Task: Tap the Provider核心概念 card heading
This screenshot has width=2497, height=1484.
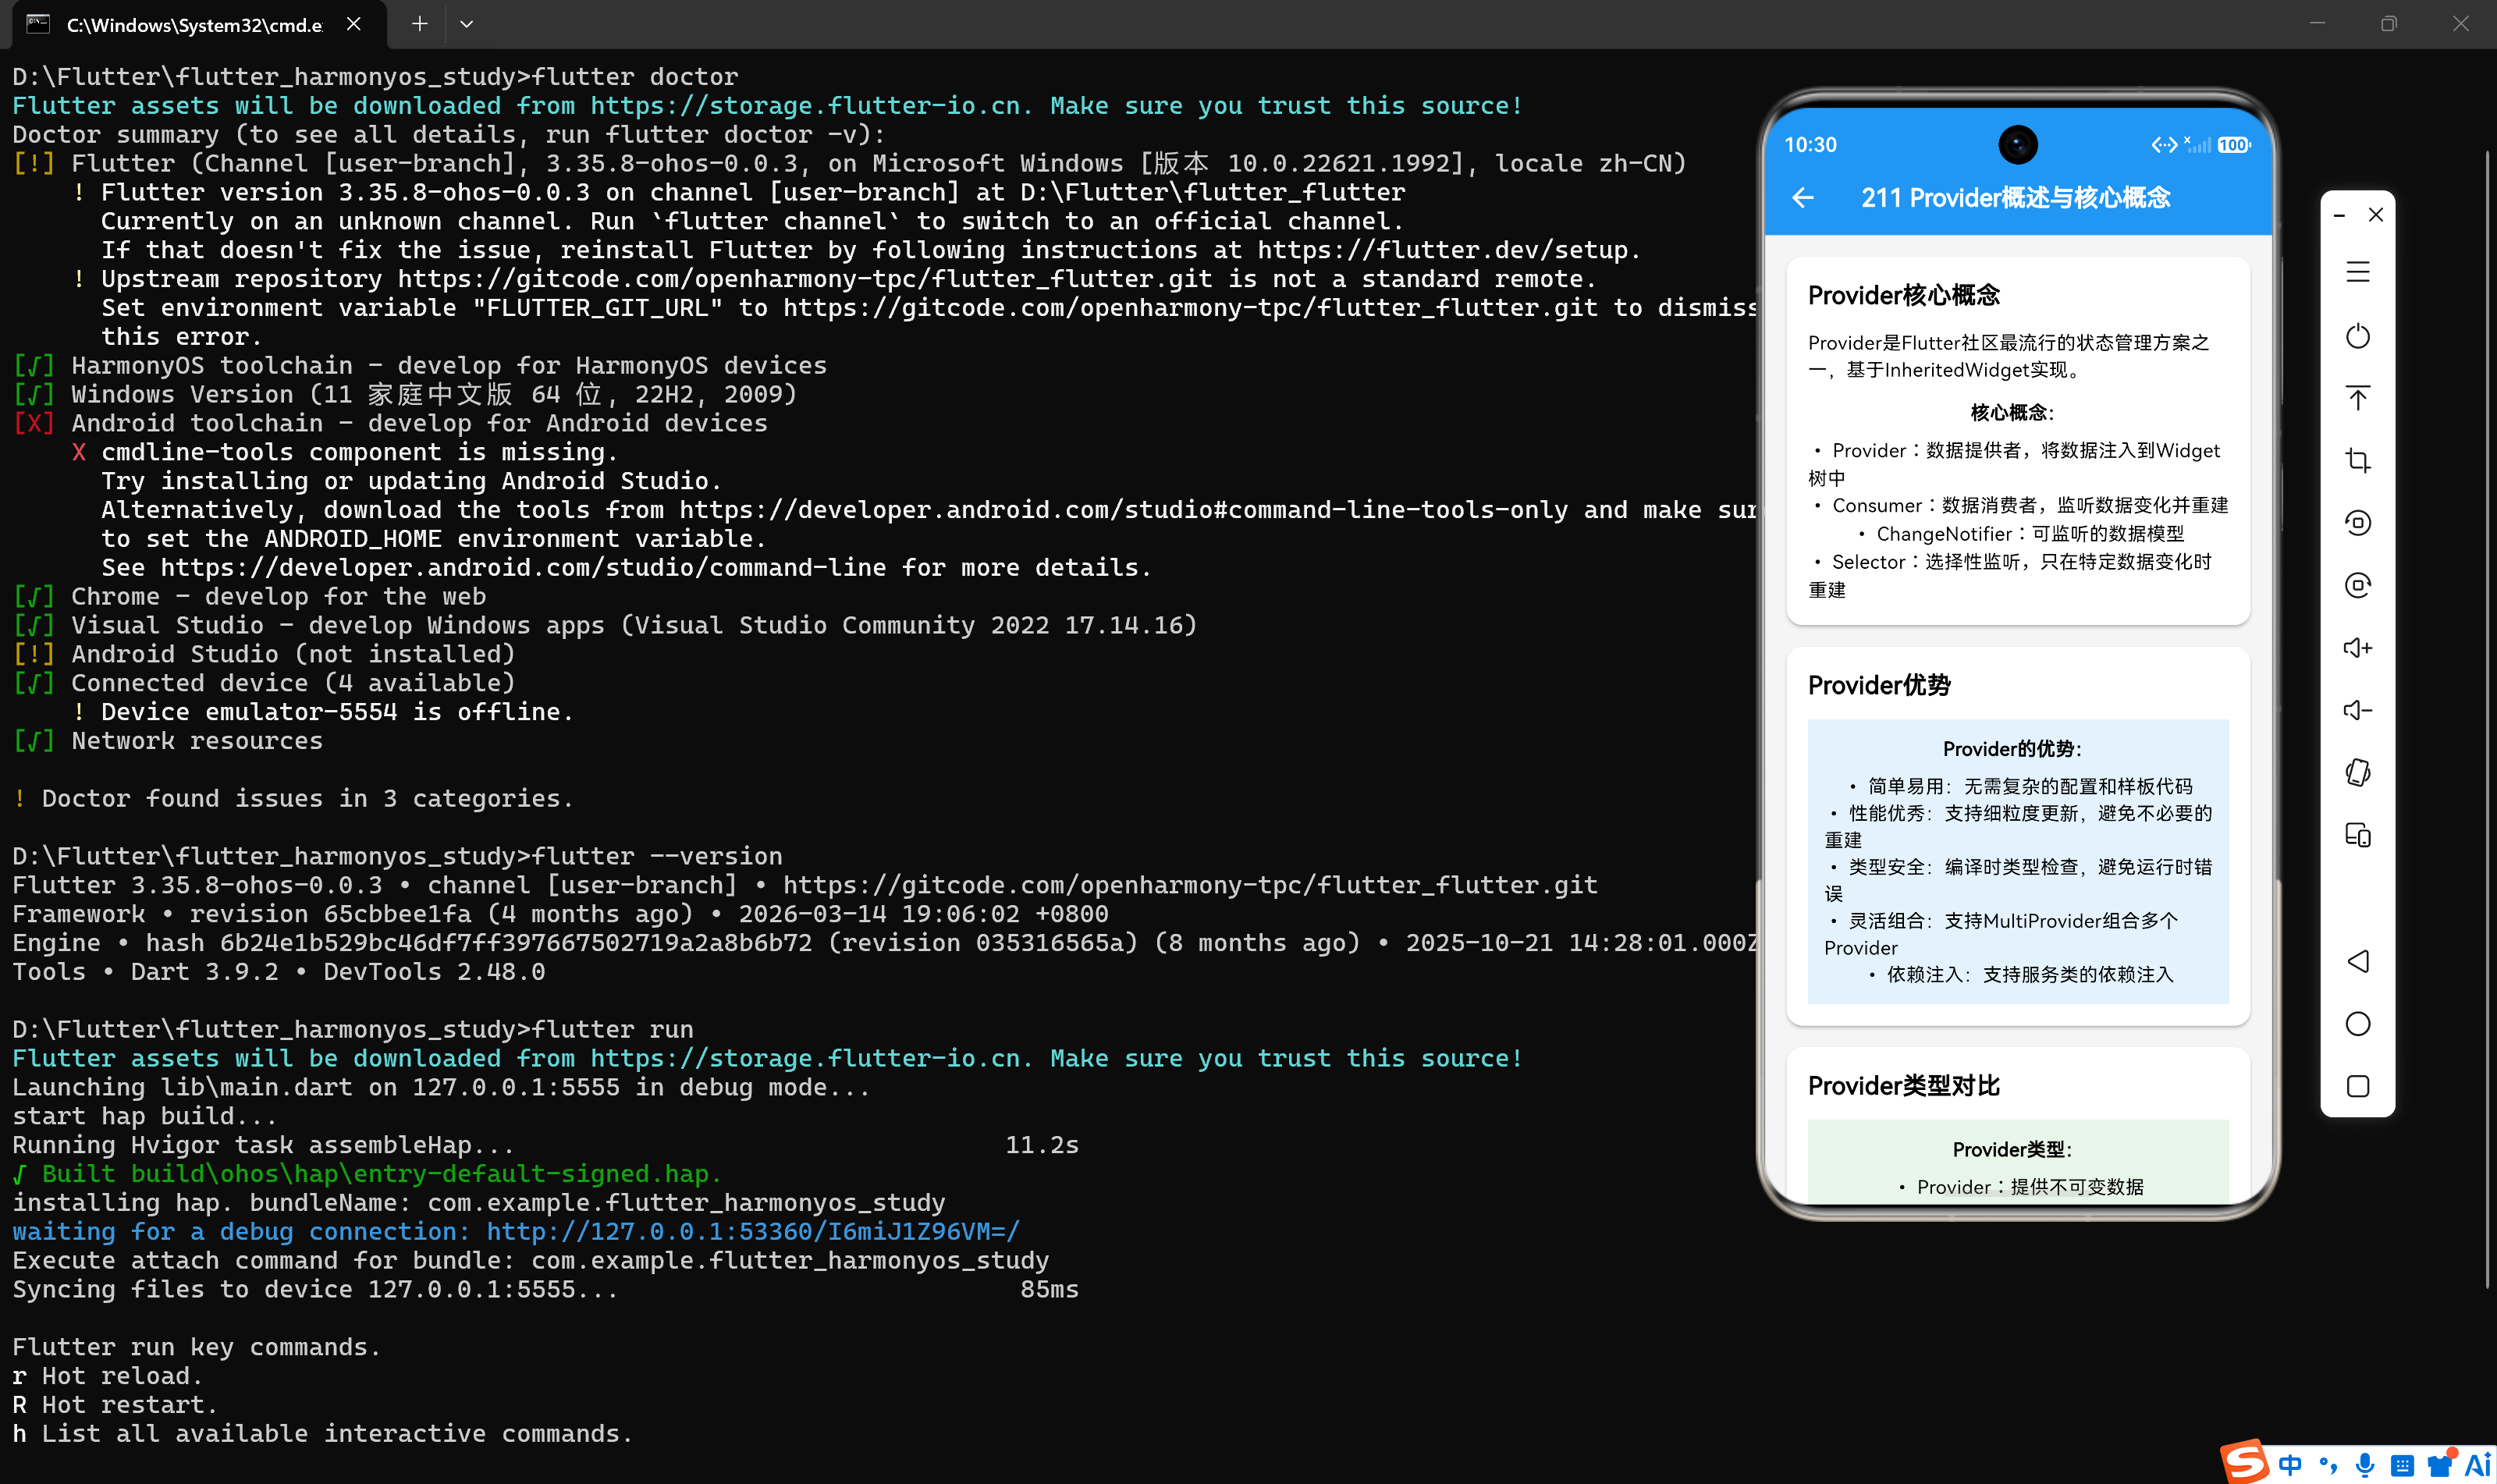Action: (x=1903, y=295)
